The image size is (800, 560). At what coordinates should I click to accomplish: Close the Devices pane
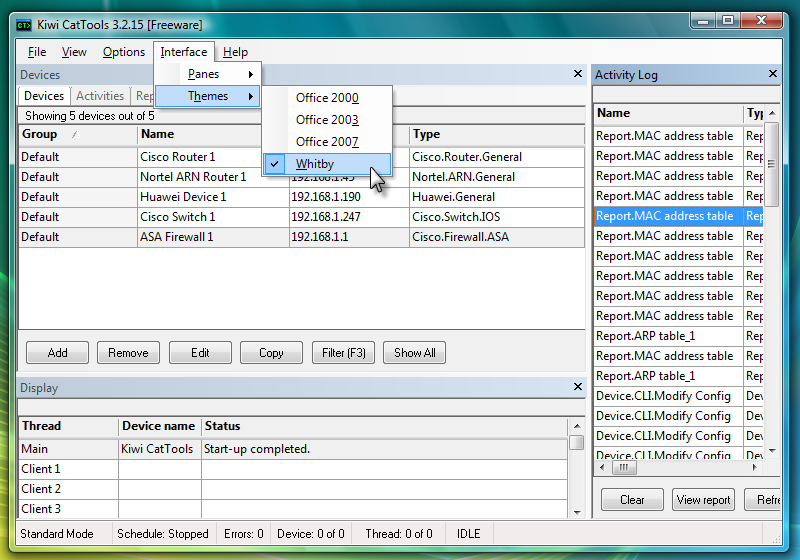[578, 74]
